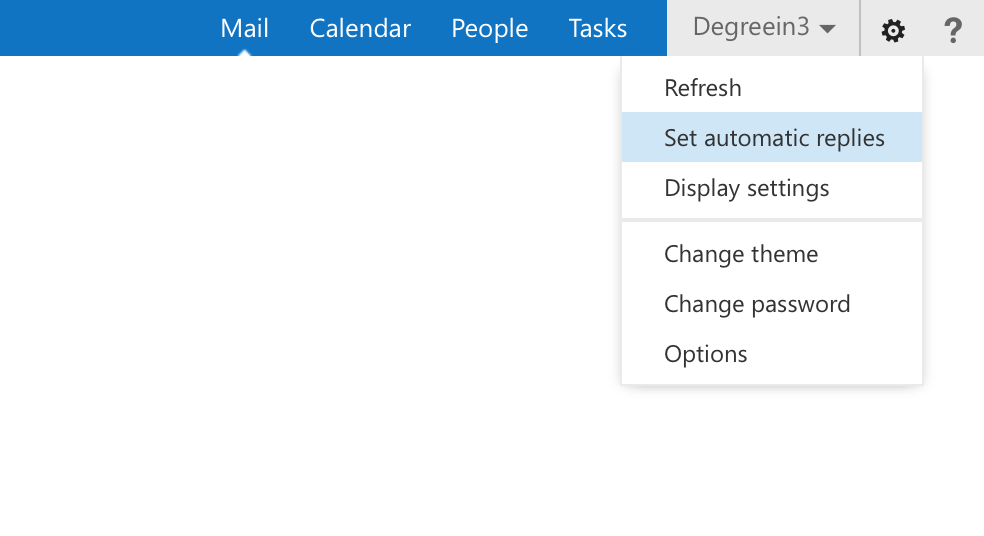Open Display settings from the menu
This screenshot has width=984, height=536.
click(x=772, y=188)
